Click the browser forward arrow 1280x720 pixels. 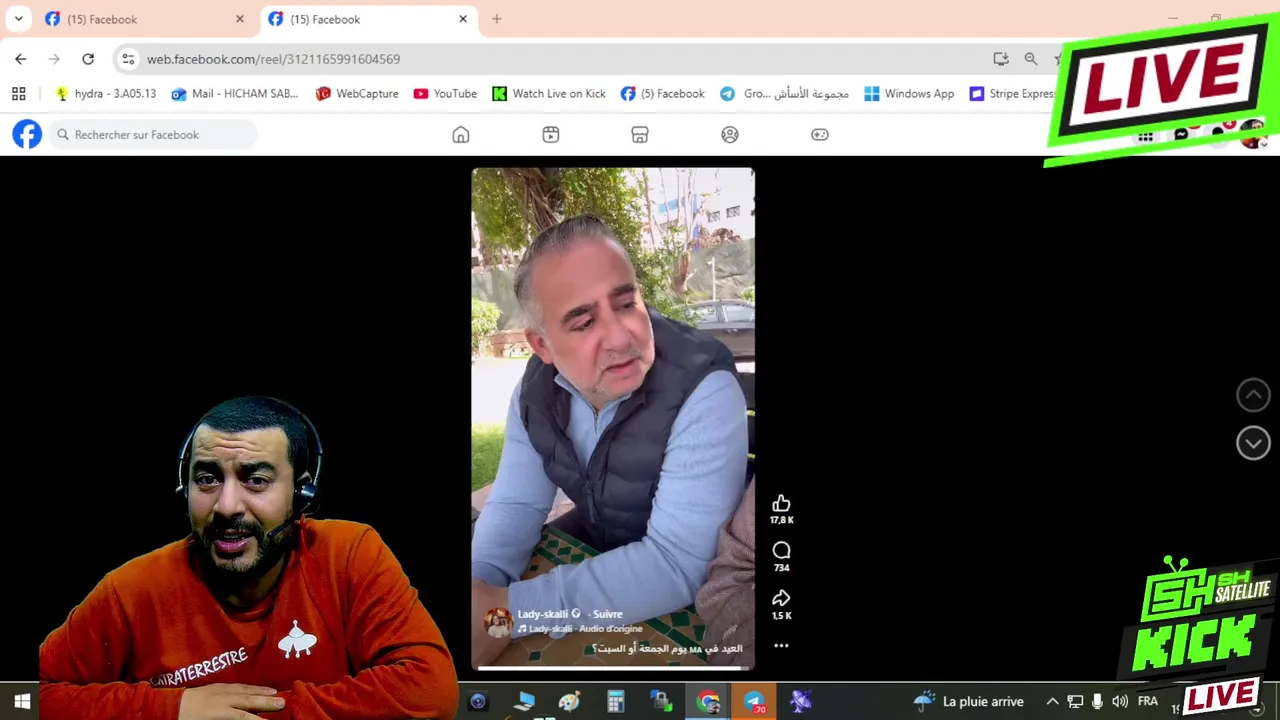[x=54, y=59]
